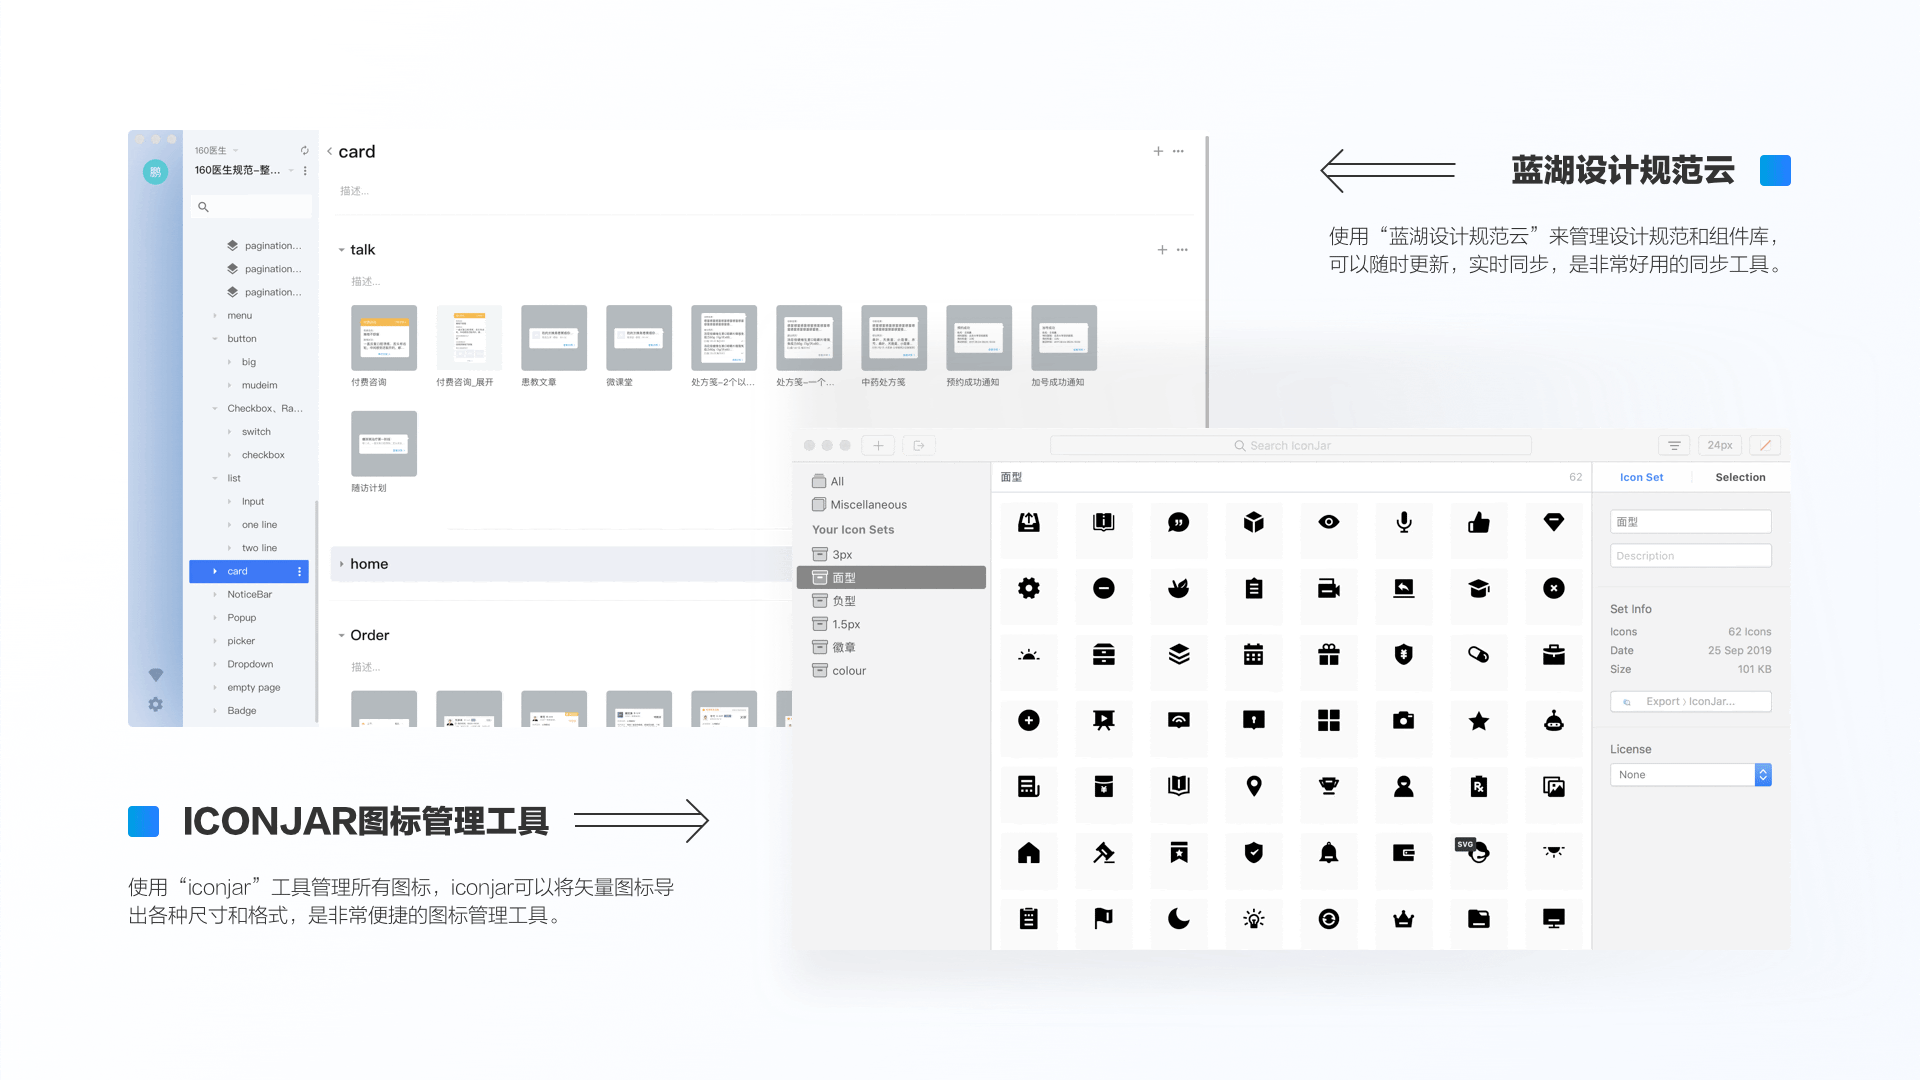Click the Export to IconJar button

click(1690, 702)
